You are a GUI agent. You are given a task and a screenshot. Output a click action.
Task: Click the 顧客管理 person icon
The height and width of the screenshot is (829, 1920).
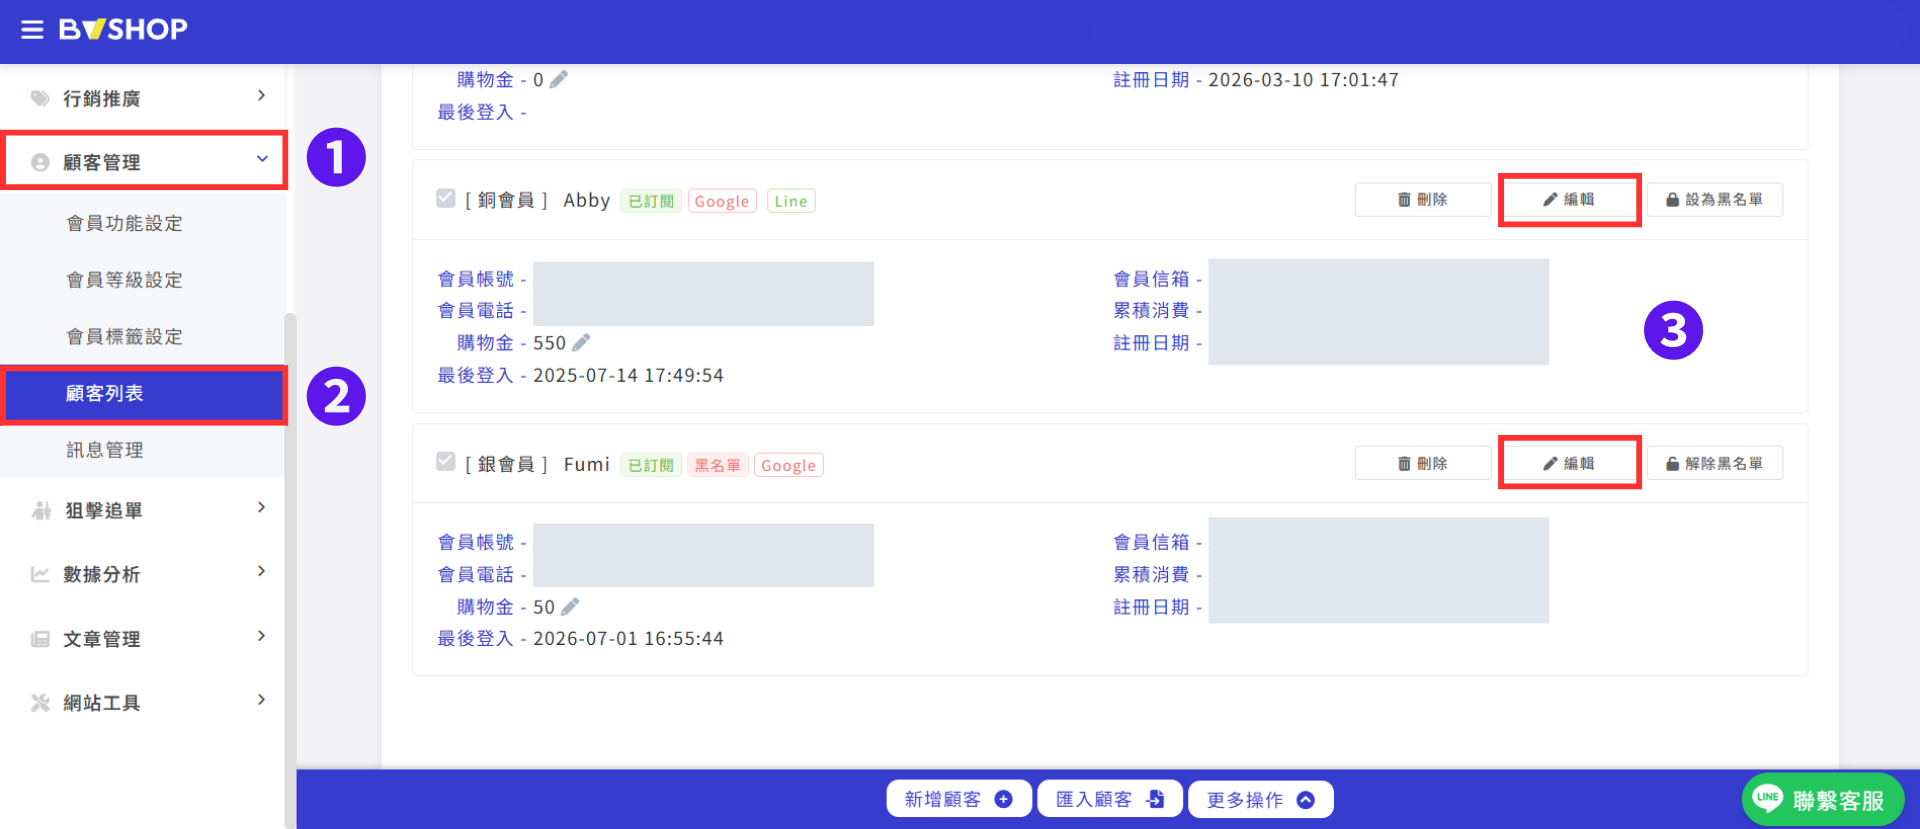pyautogui.click(x=40, y=162)
